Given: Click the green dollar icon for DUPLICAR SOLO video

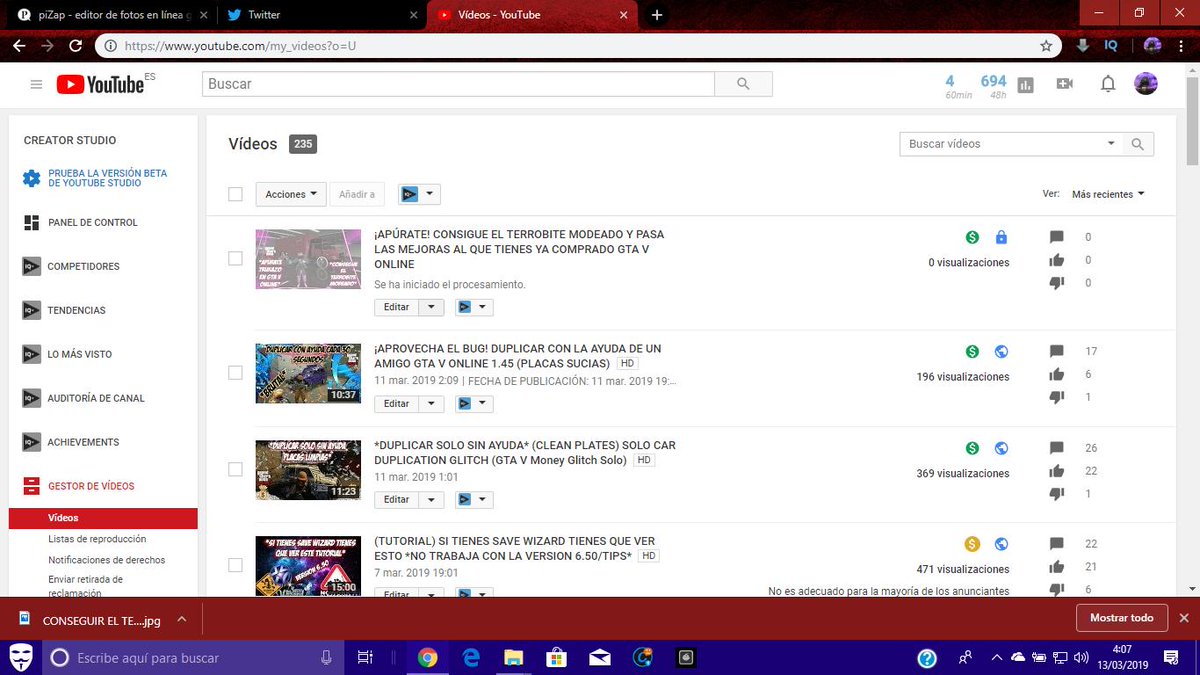Looking at the screenshot, I should (x=972, y=448).
